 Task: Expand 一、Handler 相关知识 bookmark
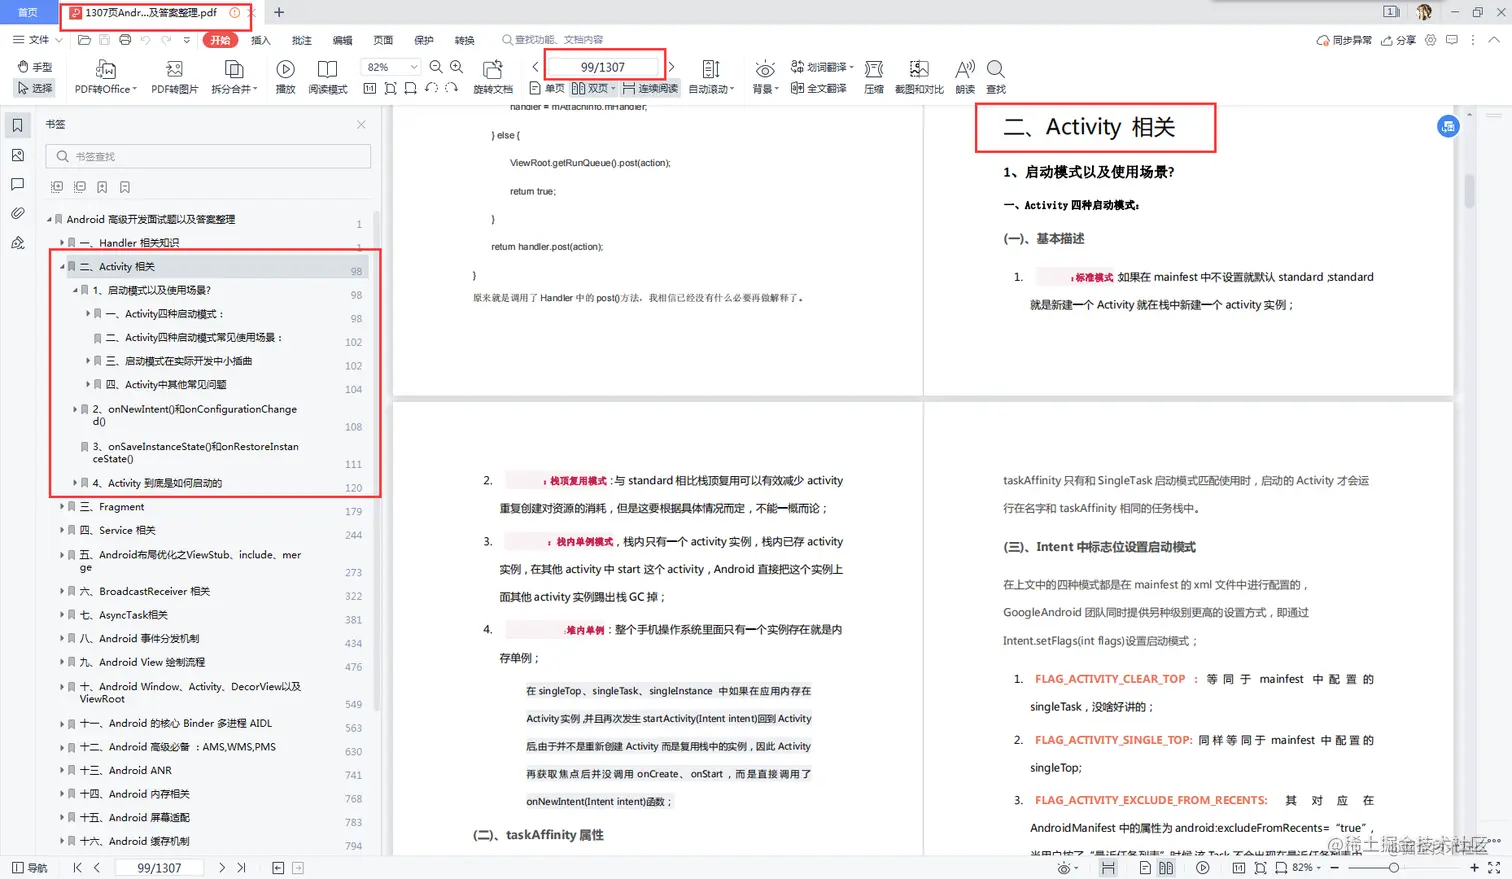[62, 243]
